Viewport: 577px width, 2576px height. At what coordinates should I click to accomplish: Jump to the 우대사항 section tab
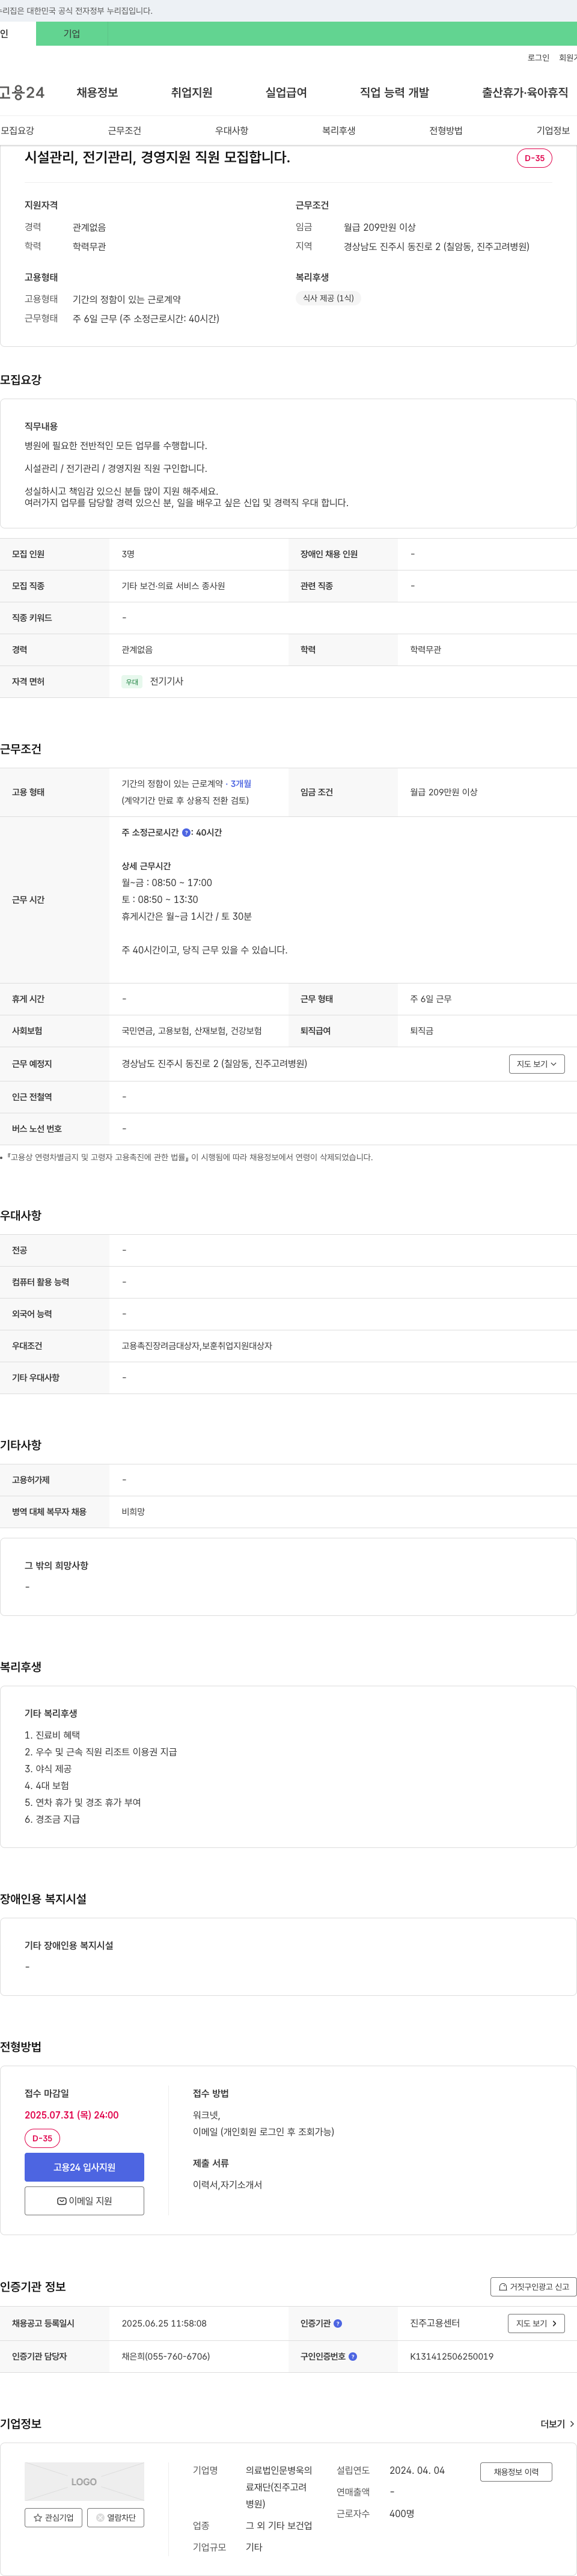coord(231,131)
